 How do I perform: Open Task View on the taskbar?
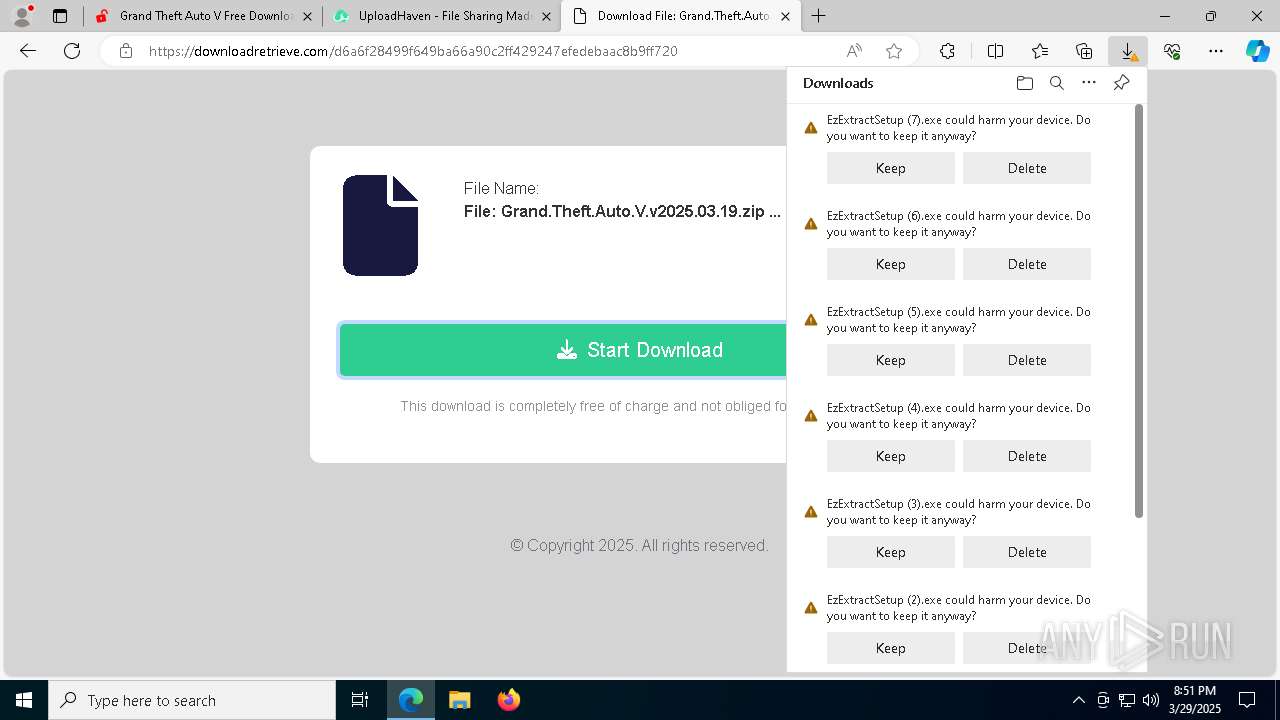(360, 700)
